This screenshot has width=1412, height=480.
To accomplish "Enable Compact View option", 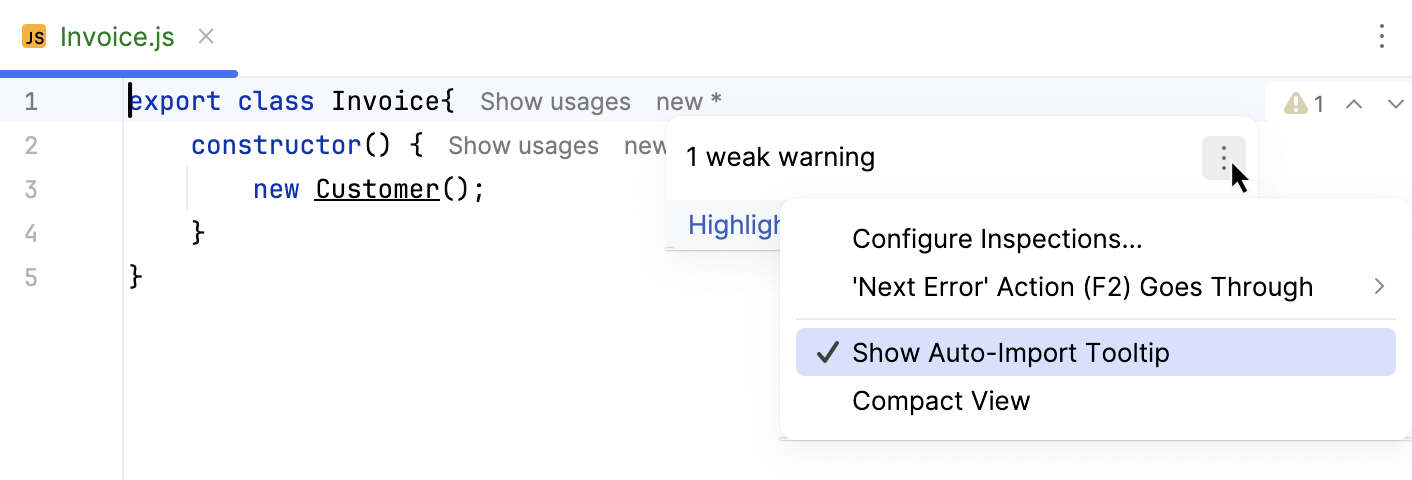I will click(x=941, y=401).
